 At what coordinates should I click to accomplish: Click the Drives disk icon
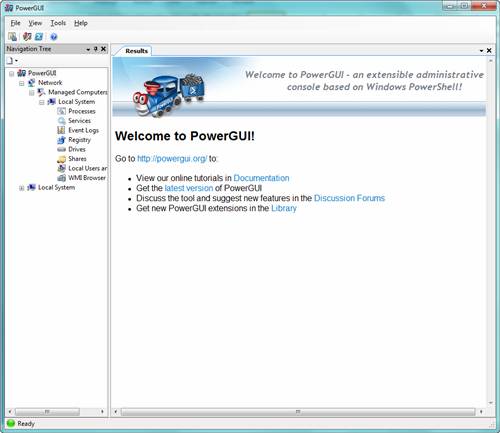61,149
